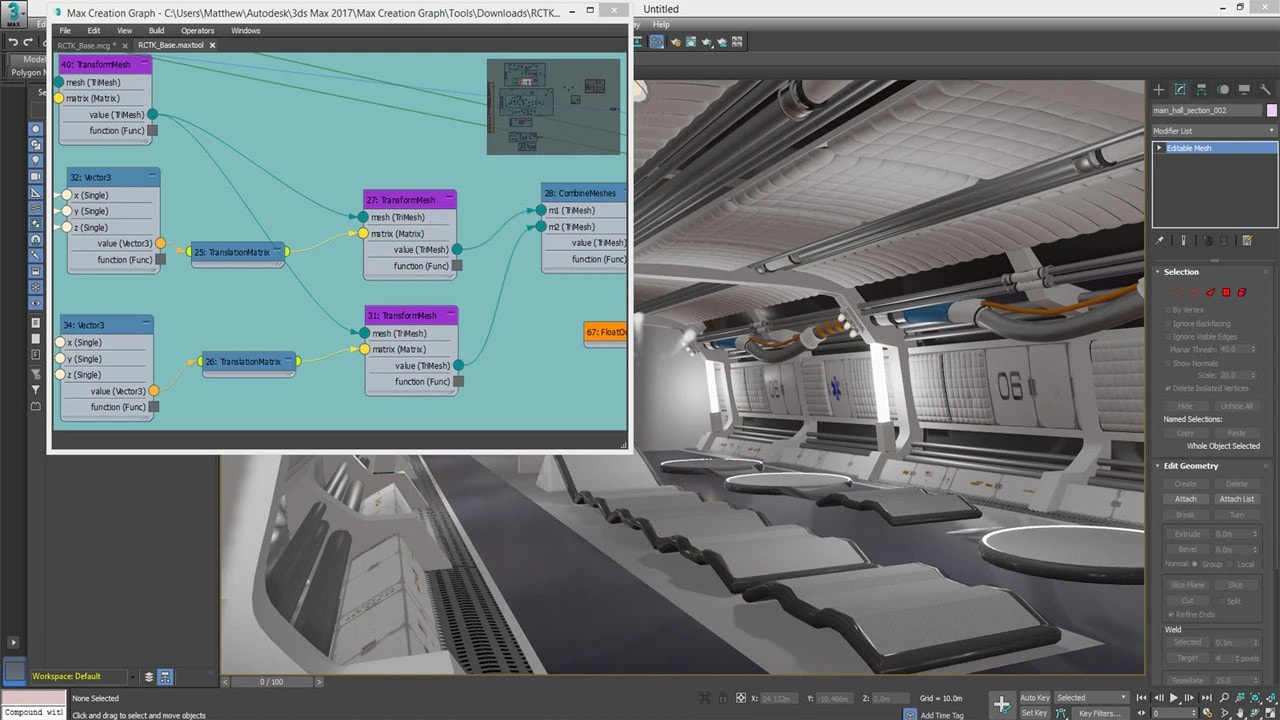Toggle Delete Isolated Vertices checkbox
This screenshot has width=1280, height=720.
coord(1168,388)
